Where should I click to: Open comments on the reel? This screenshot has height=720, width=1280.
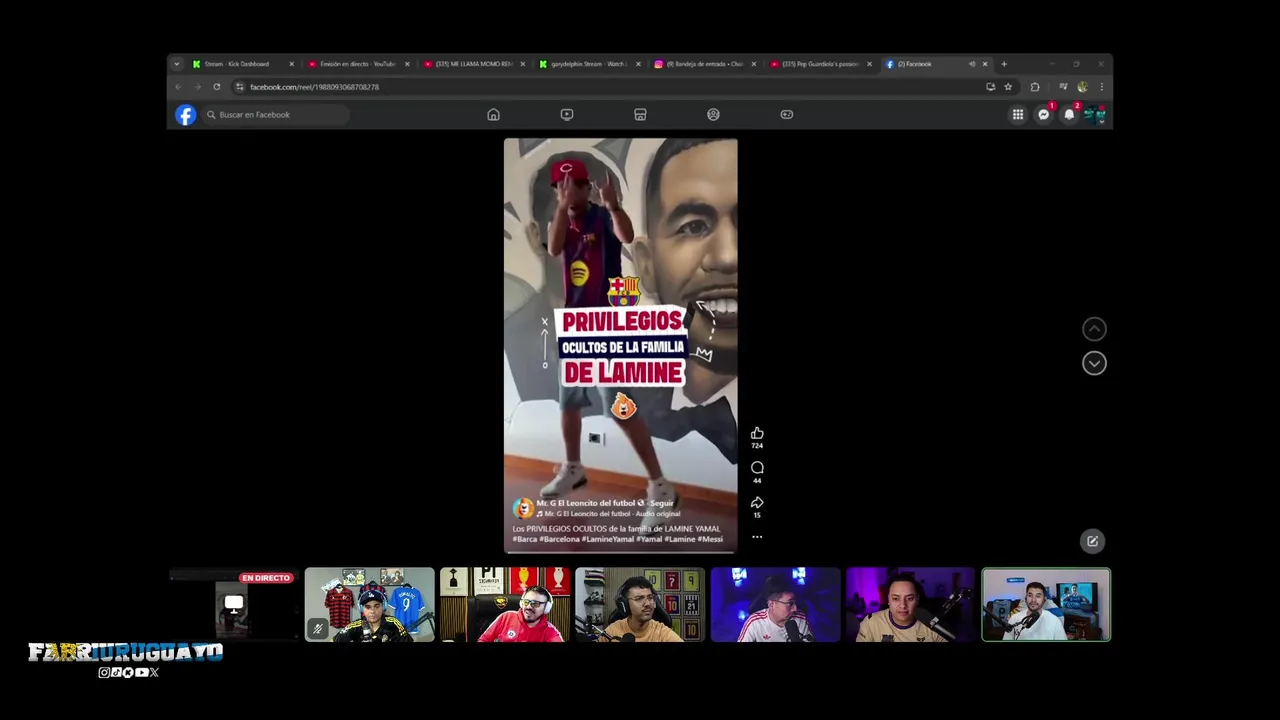coord(757,468)
